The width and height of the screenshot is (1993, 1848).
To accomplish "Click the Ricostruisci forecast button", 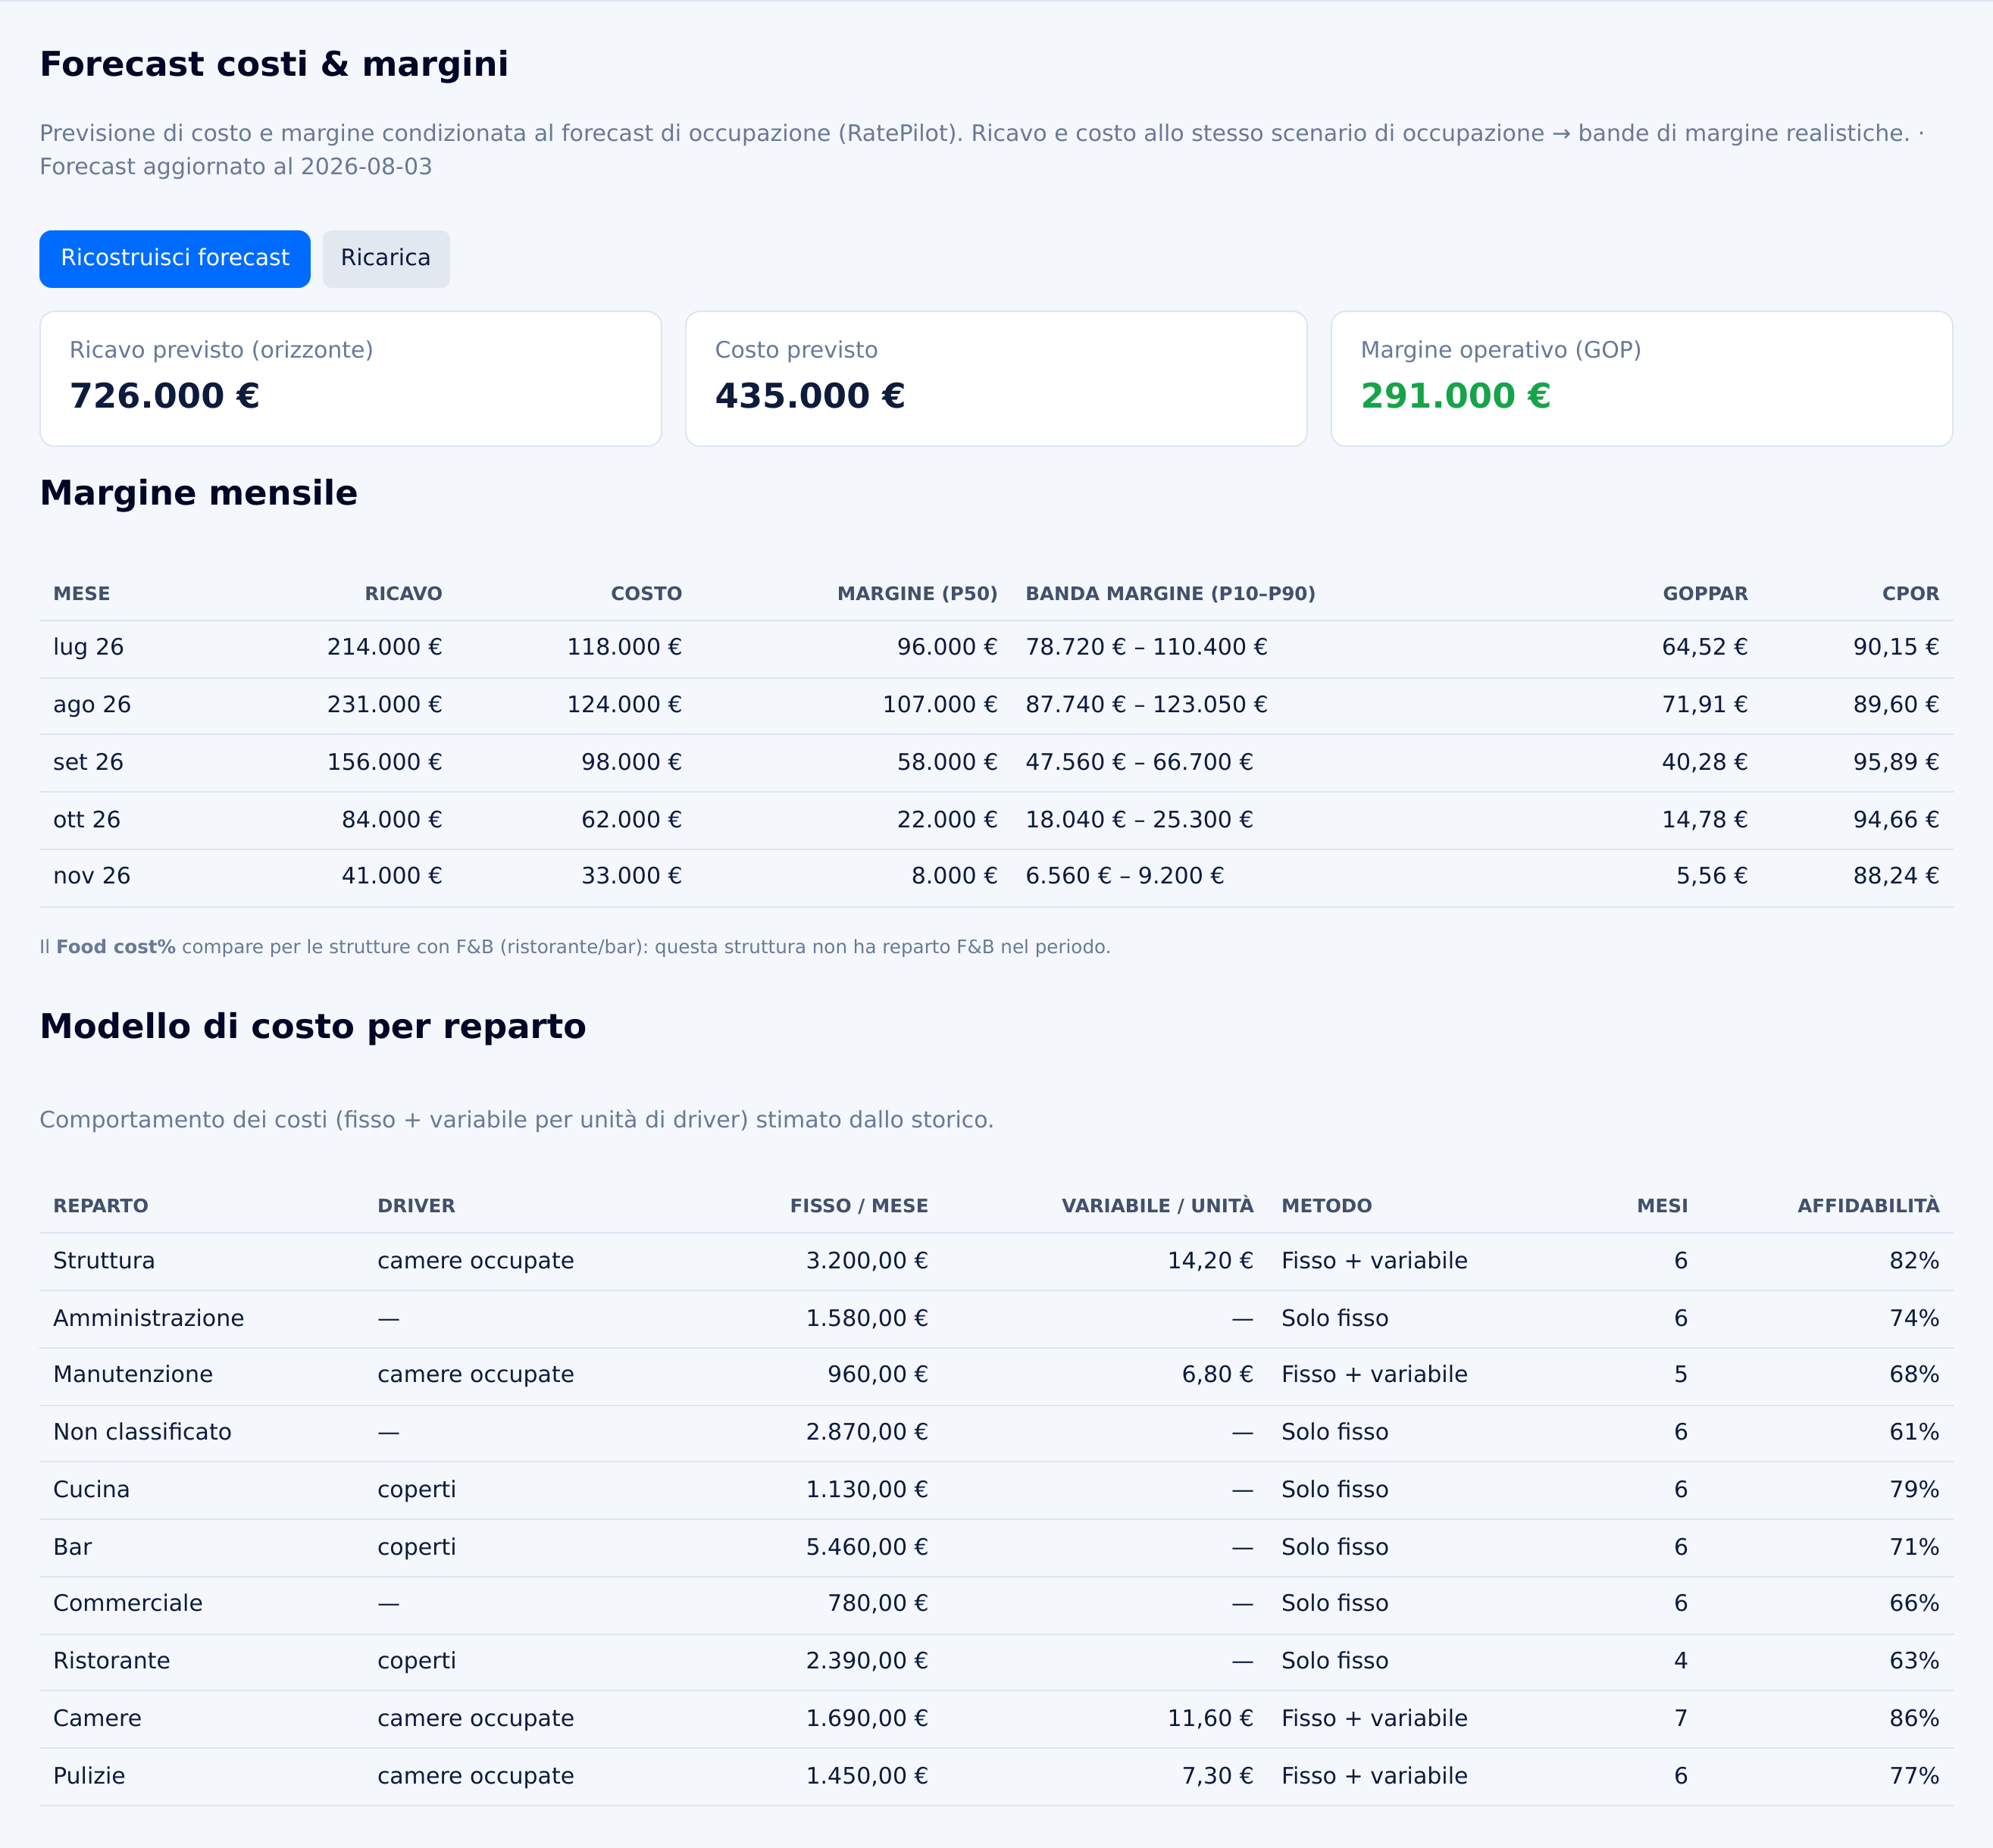I will pyautogui.click(x=175, y=259).
